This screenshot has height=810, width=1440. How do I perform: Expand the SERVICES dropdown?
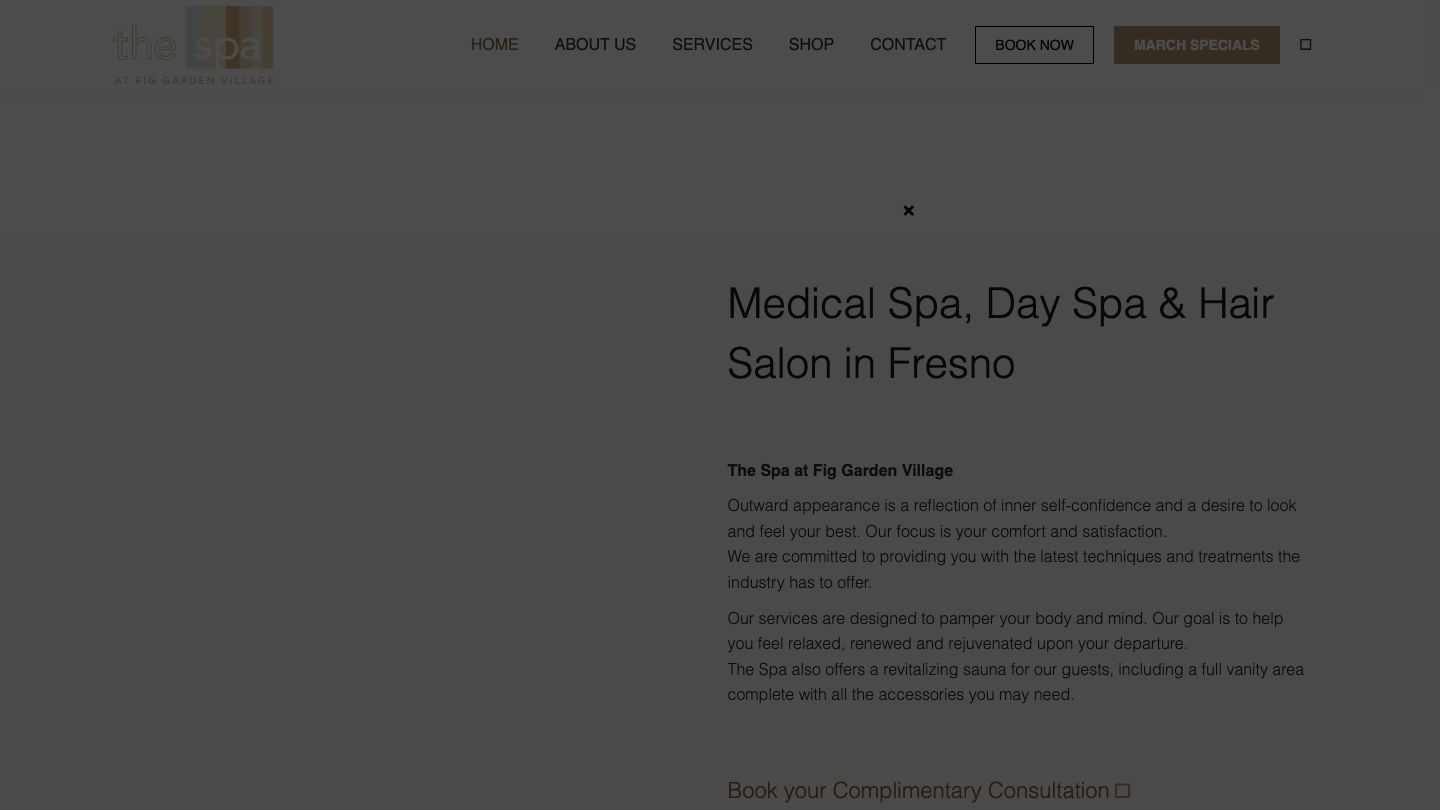pos(712,44)
